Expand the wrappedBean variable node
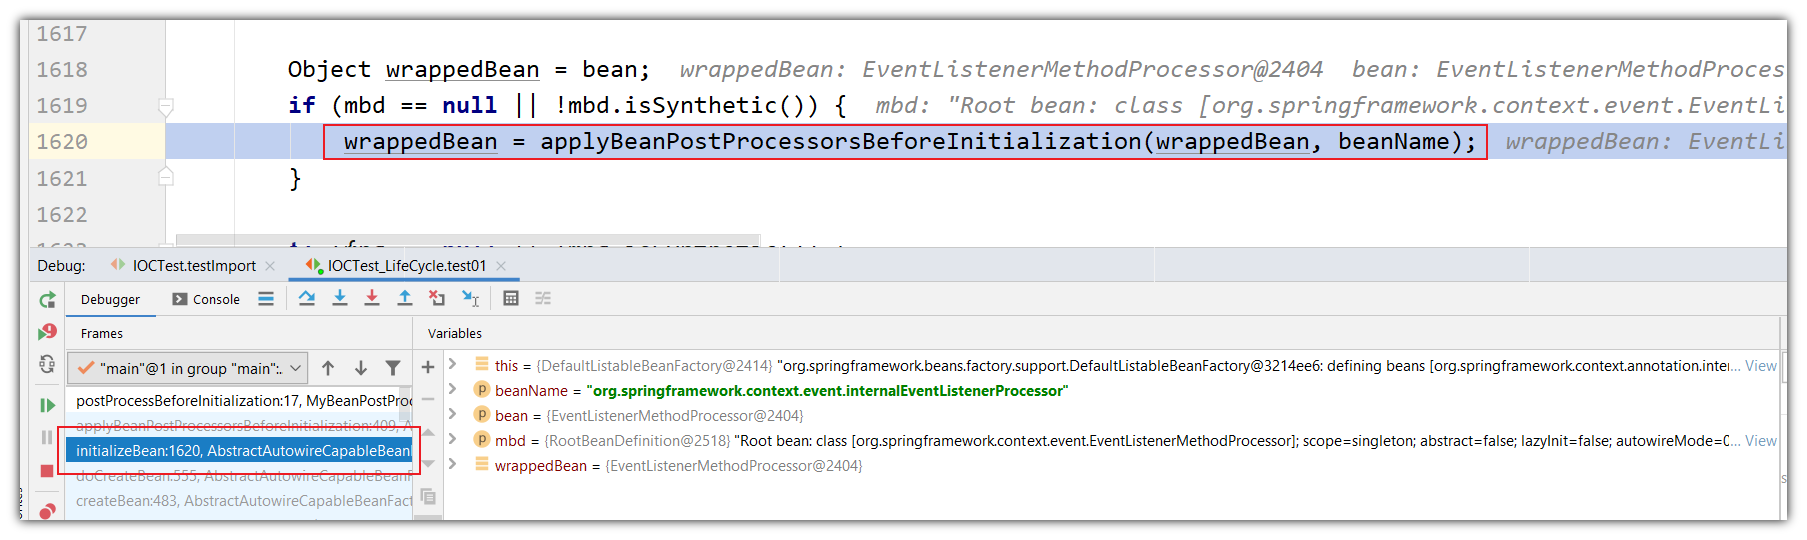 [x=453, y=464]
